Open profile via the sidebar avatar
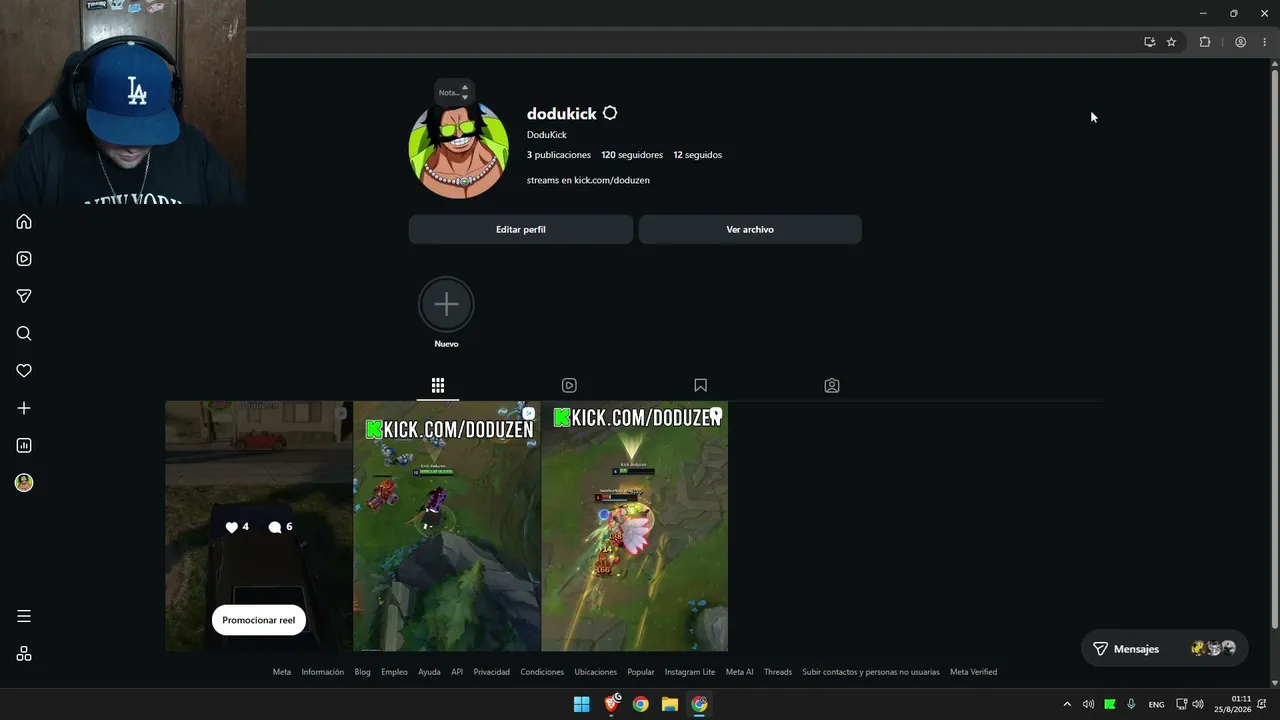 point(24,483)
